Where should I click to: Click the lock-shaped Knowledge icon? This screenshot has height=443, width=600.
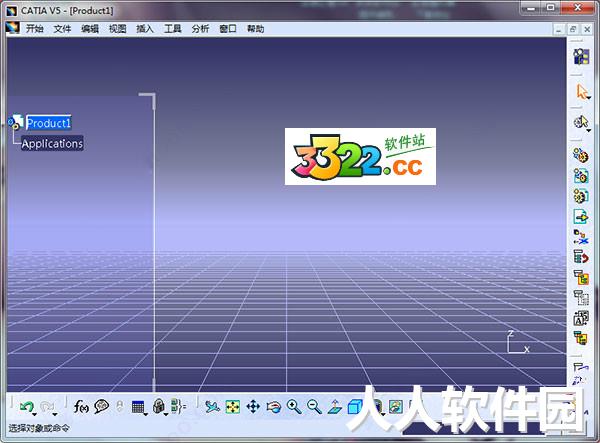(x=158, y=406)
